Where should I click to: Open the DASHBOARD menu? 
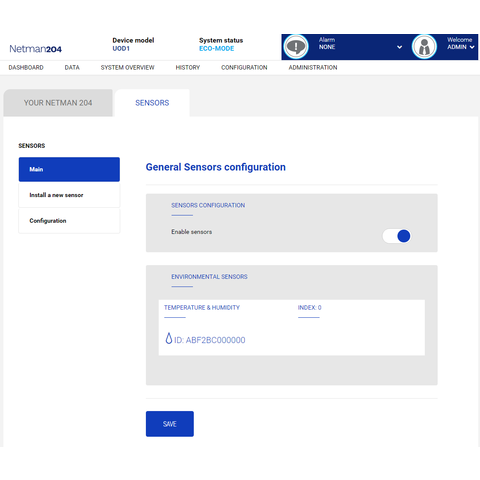(x=26, y=68)
